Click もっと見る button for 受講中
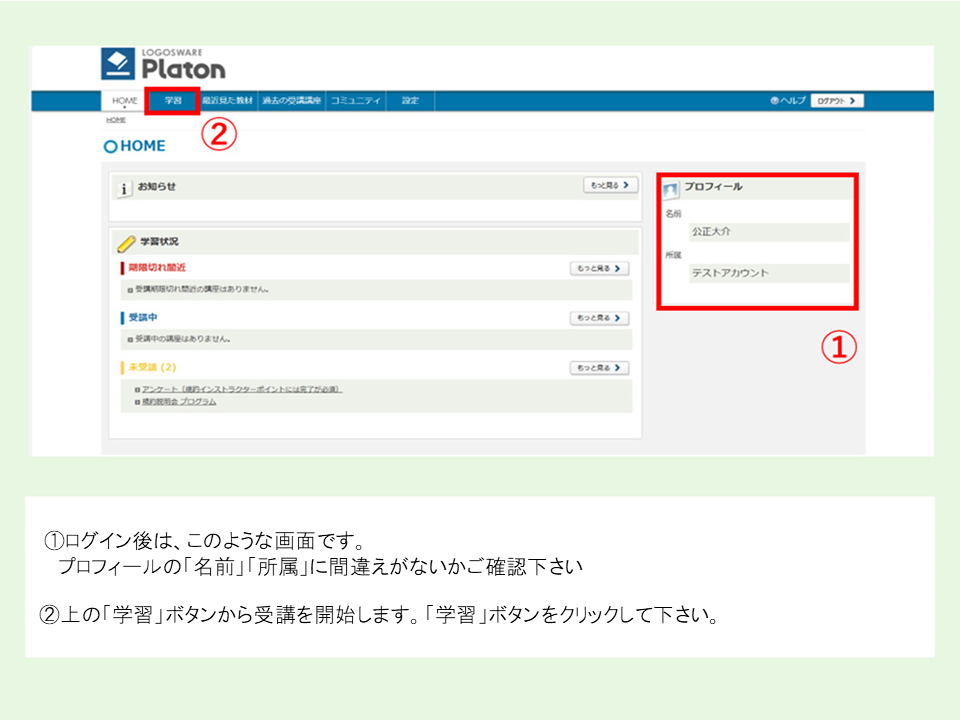 pos(599,318)
